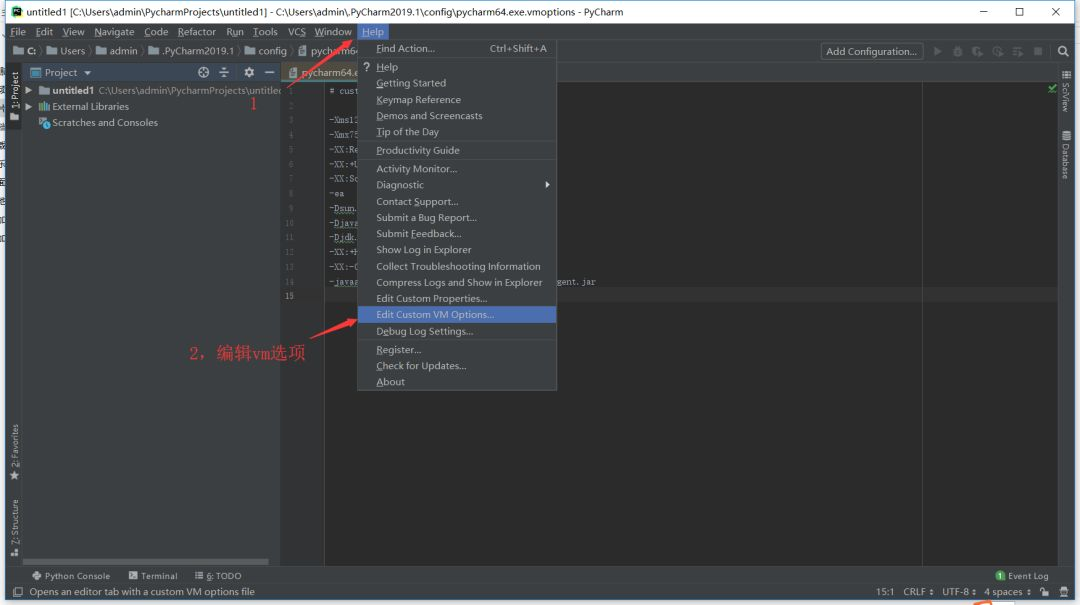This screenshot has width=1080, height=605.
Task: Expand the Diagnostic submenu
Action: pyautogui.click(x=457, y=185)
